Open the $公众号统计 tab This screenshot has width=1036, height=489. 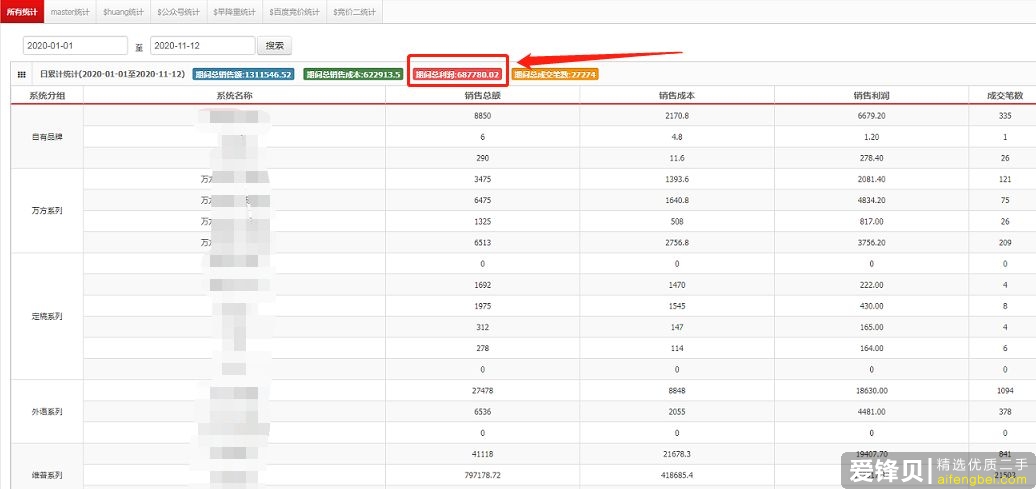pyautogui.click(x=179, y=11)
